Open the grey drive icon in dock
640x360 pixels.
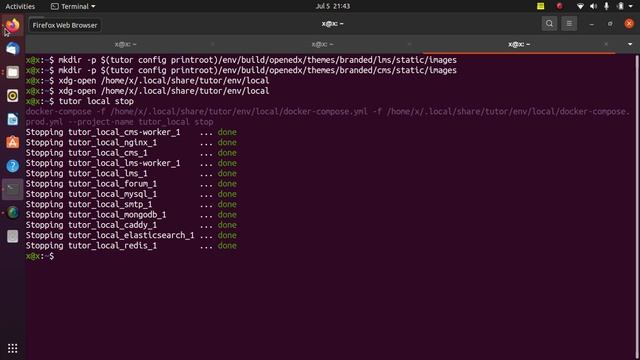(x=13, y=236)
